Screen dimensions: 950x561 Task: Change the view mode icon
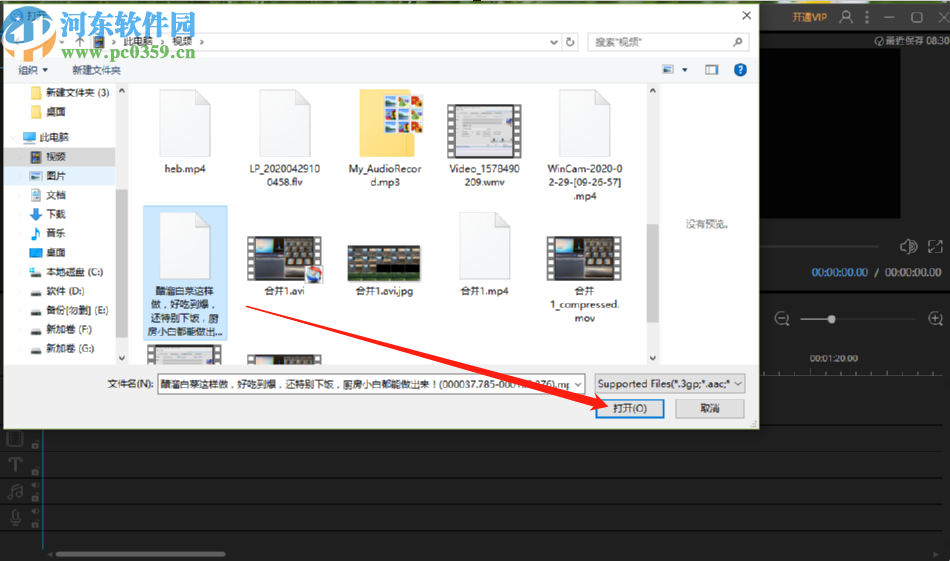coord(668,70)
